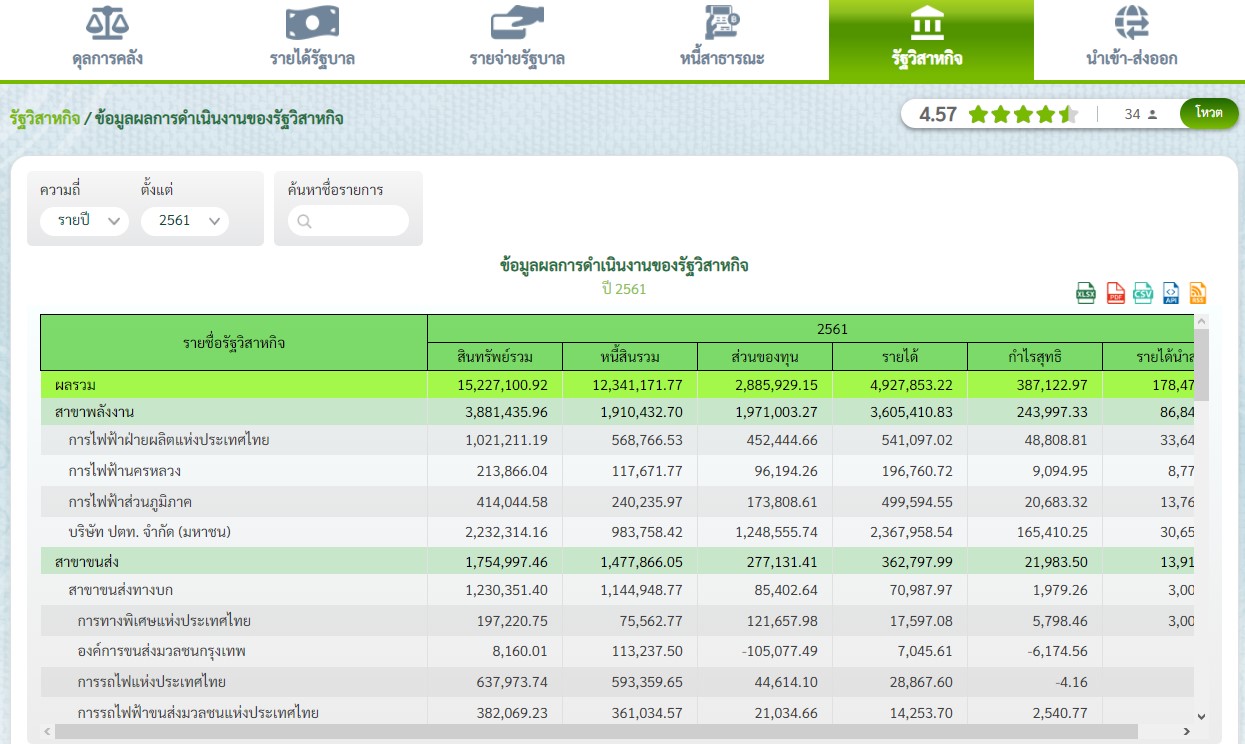
Task: Focus the ค้นหาชื่อรายการ search field
Action: [348, 221]
